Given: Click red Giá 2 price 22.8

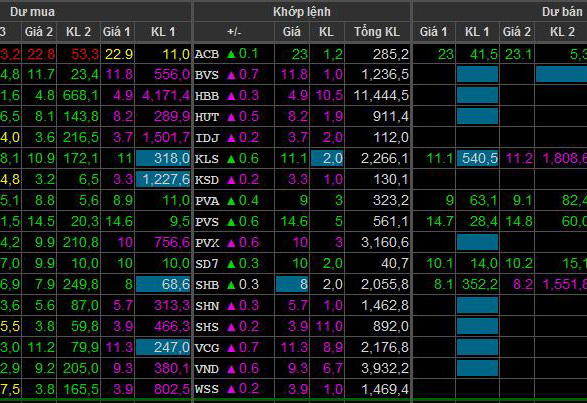Looking at the screenshot, I should pos(41,55).
